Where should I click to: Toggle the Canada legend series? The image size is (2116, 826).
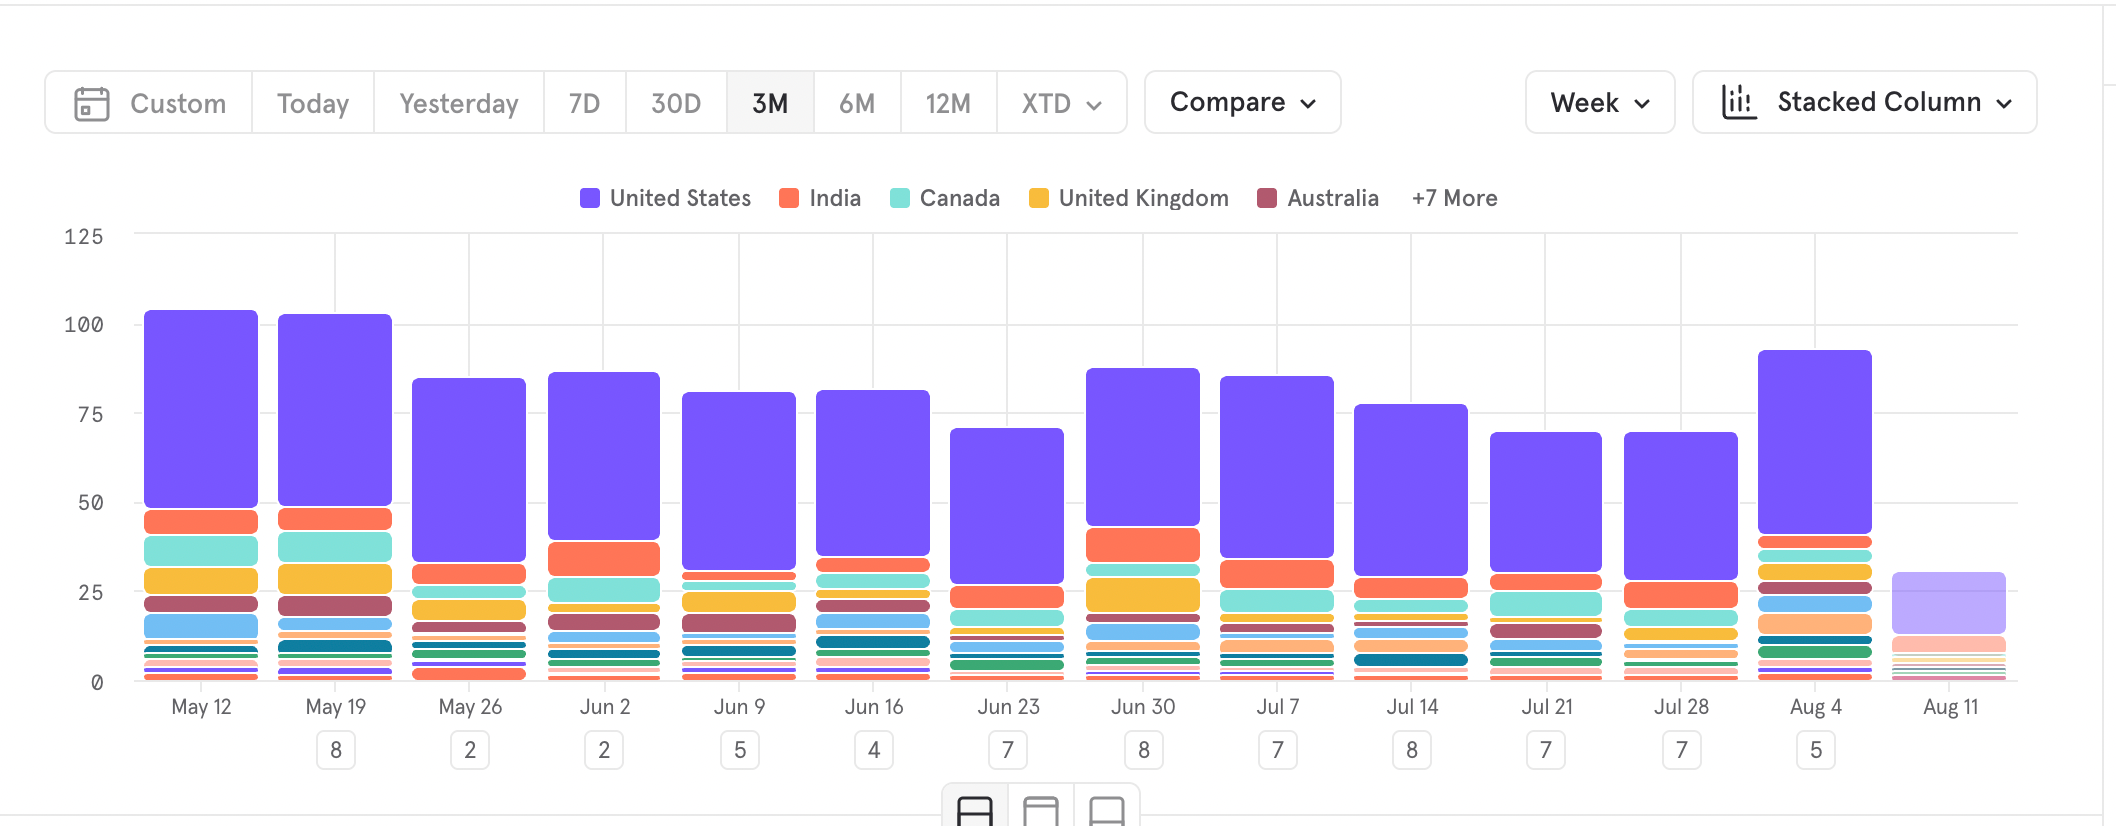point(945,198)
